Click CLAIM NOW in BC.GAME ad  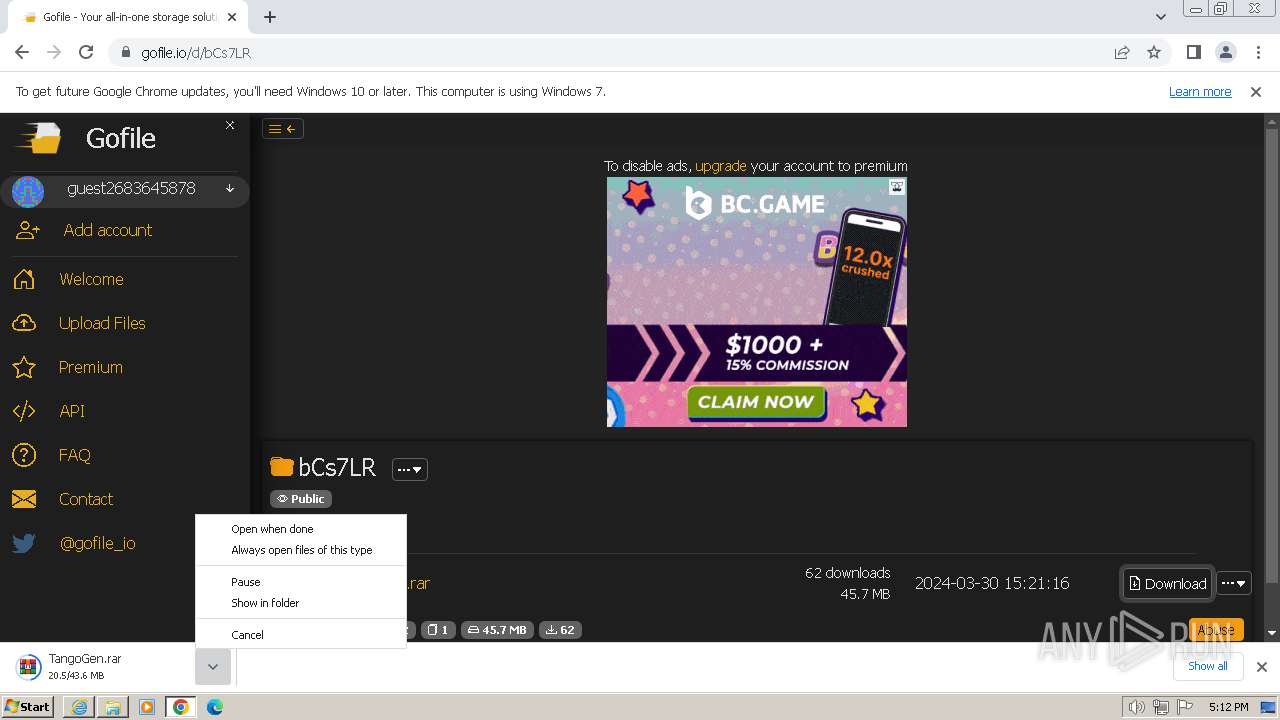pyautogui.click(x=756, y=401)
